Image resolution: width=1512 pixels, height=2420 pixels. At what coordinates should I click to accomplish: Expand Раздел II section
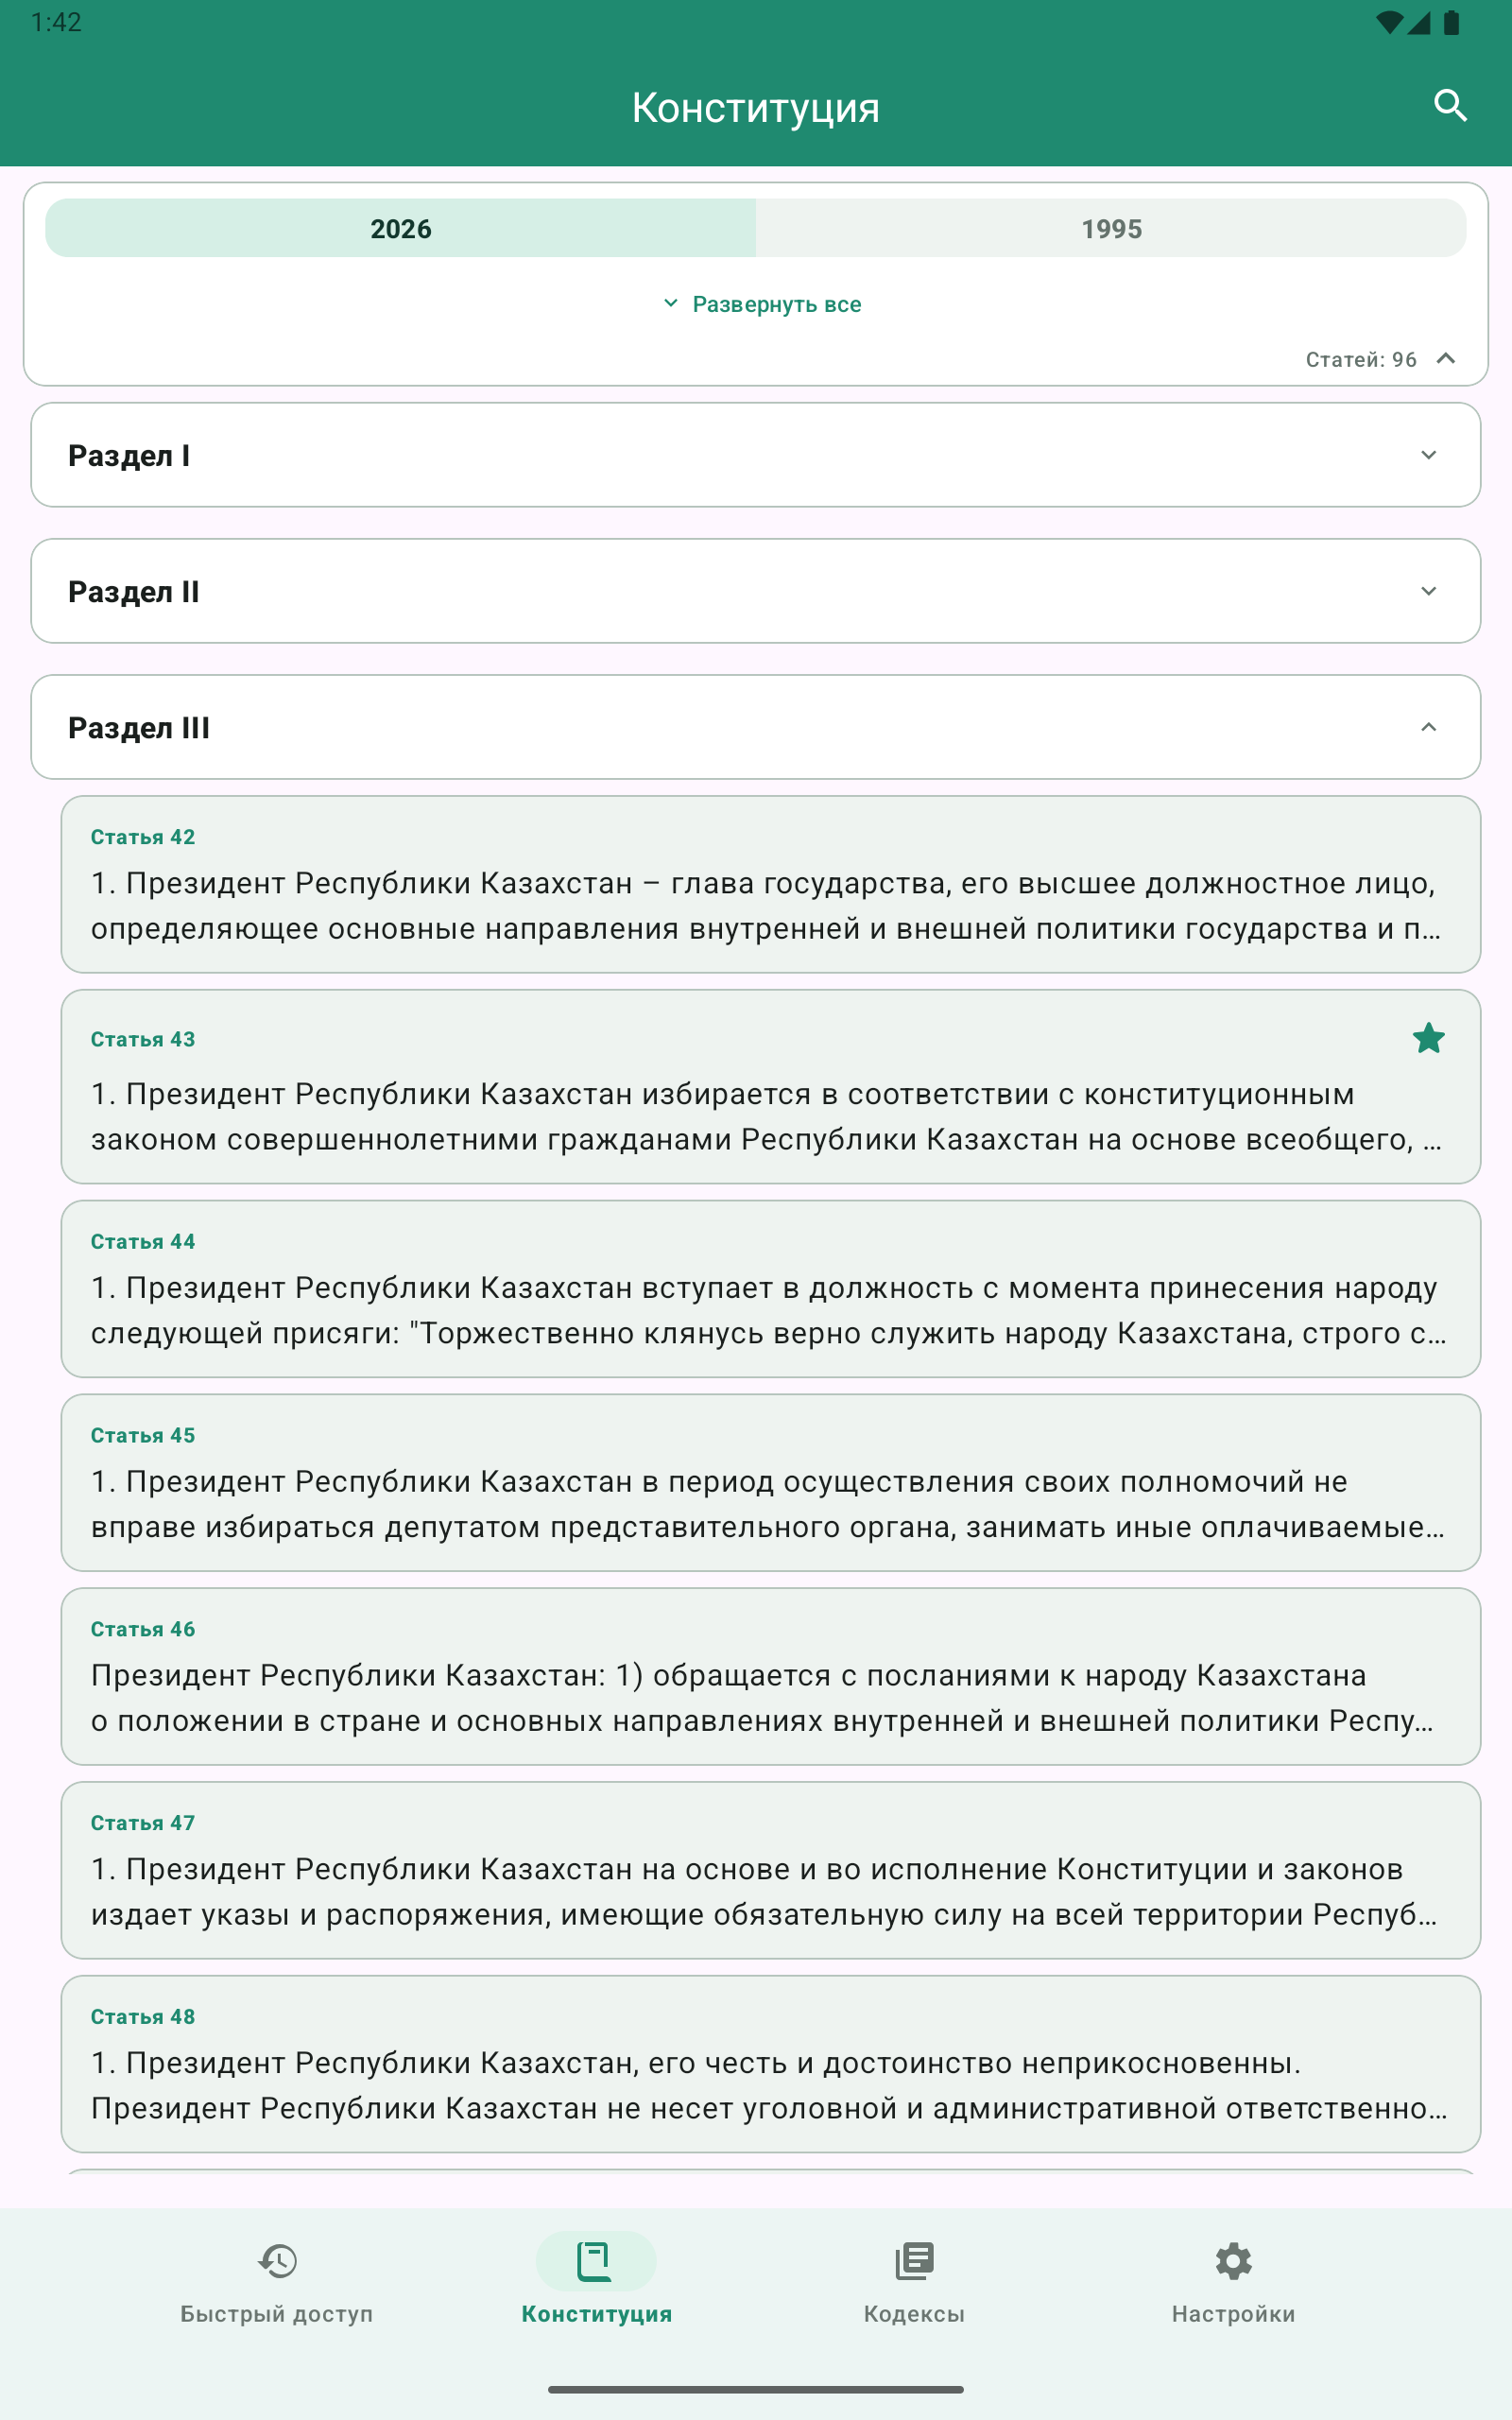point(756,591)
